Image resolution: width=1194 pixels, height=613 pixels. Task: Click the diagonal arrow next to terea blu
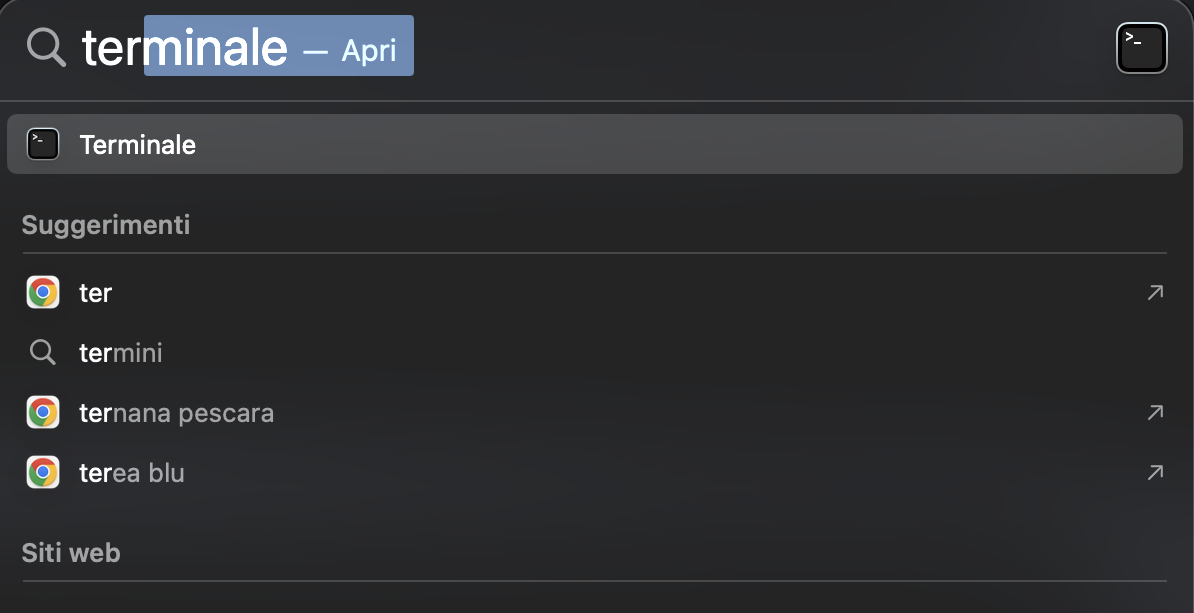coord(1155,472)
